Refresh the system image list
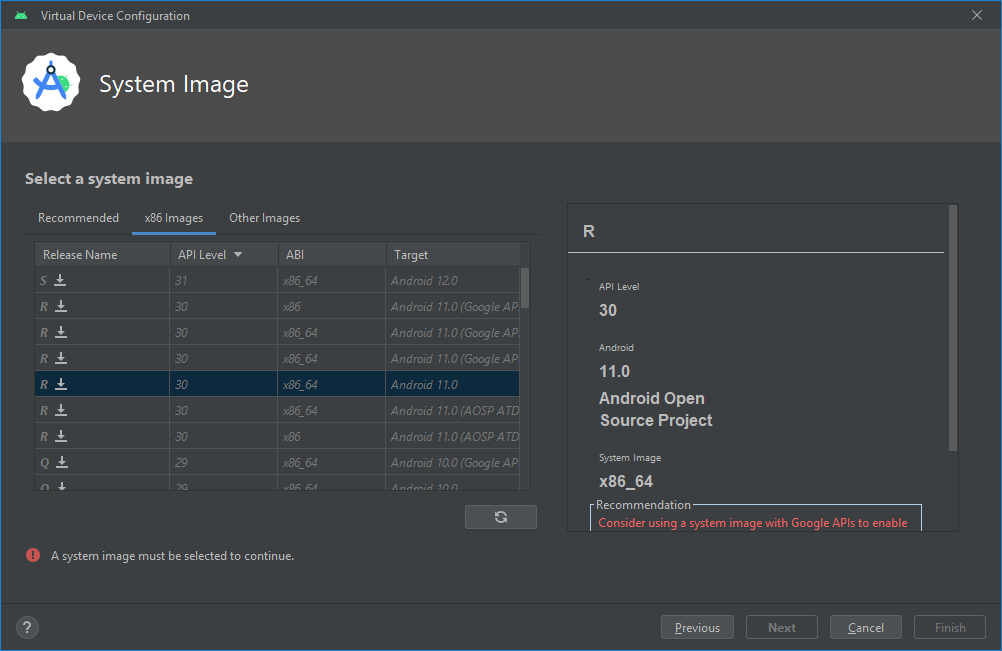Viewport: 1002px width, 651px height. tap(501, 517)
